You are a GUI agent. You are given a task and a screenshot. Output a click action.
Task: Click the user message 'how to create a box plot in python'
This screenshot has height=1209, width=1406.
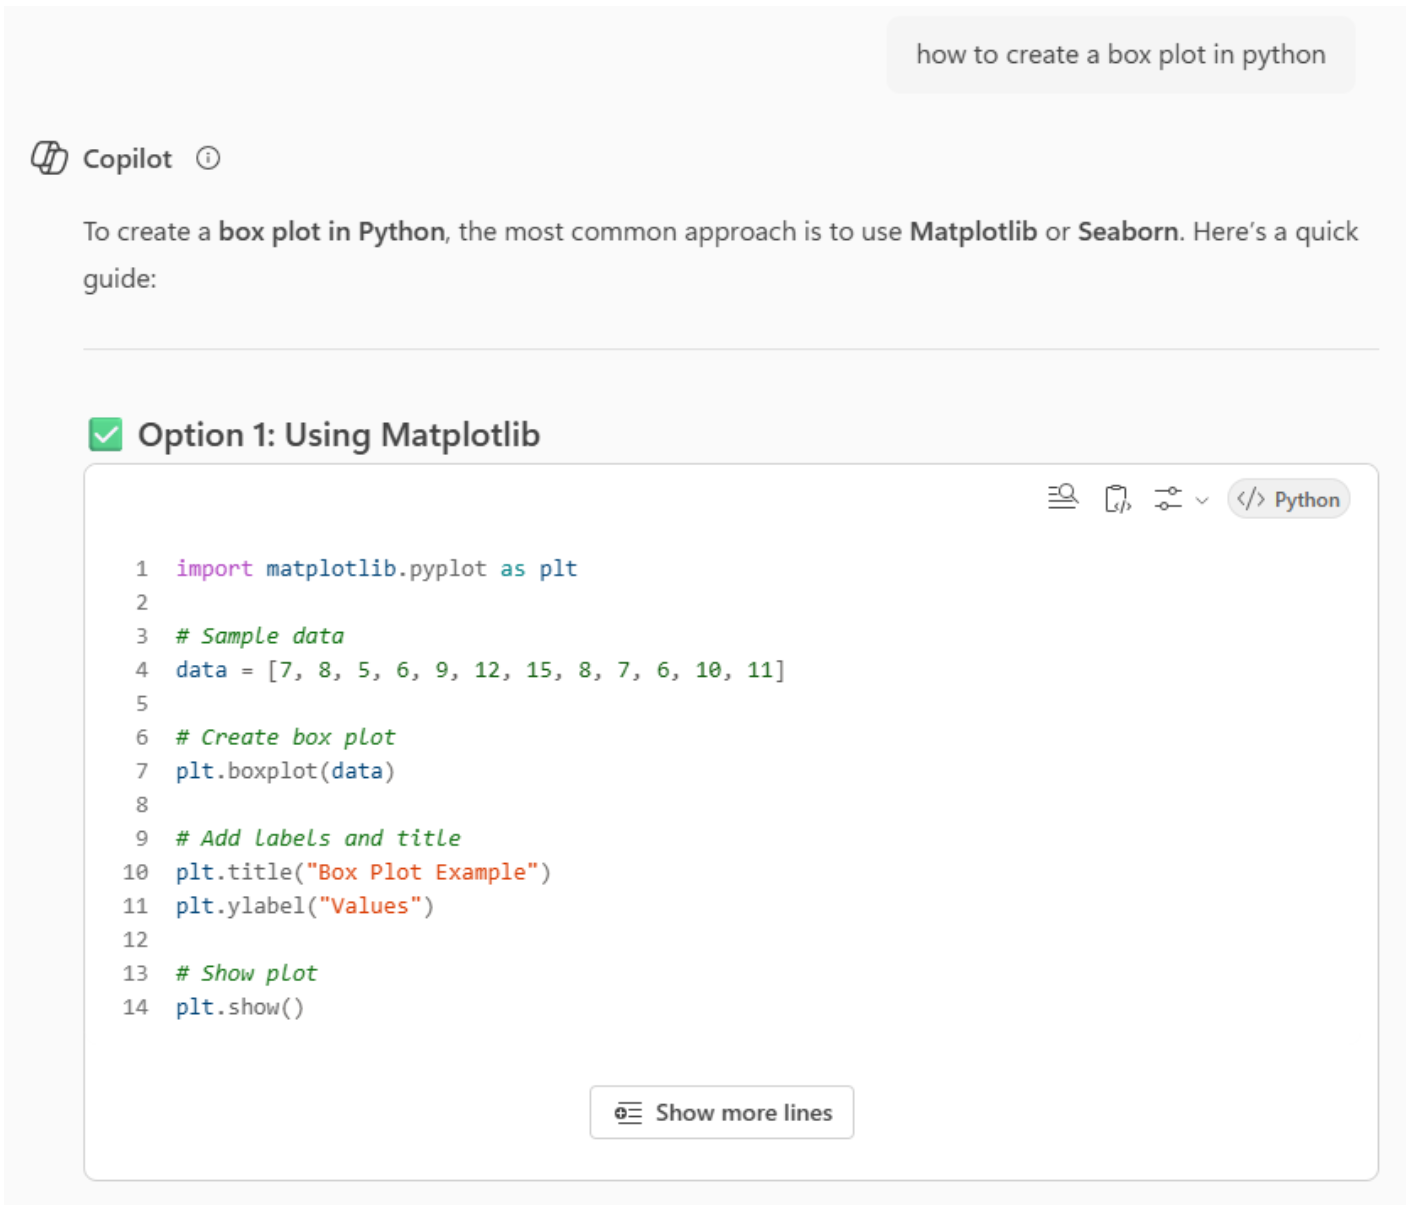point(1121,55)
